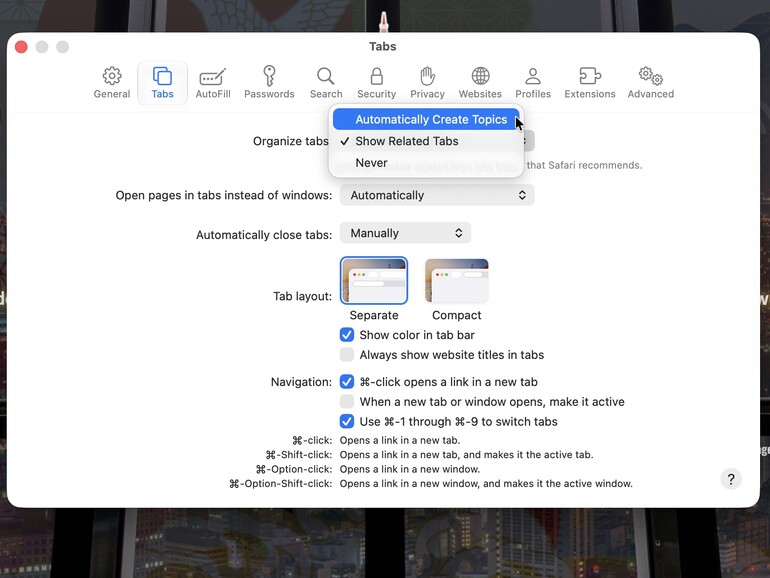Viewport: 770px width, 578px height.
Task: Open the Advanced settings pane
Action: coord(651,83)
